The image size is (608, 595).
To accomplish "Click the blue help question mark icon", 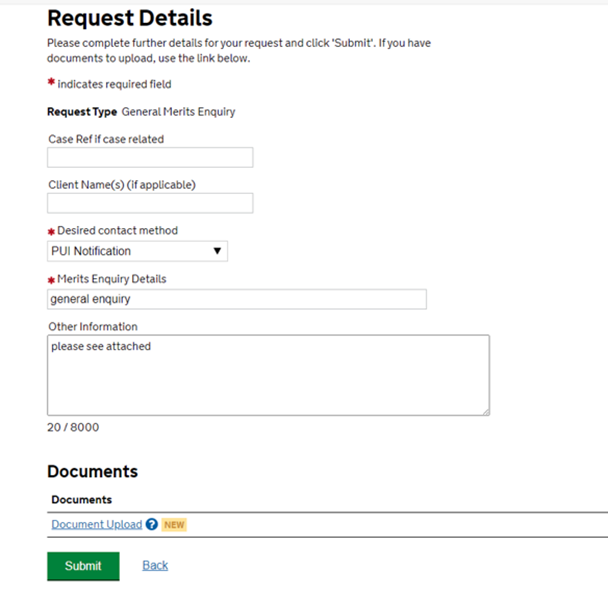I will (x=152, y=524).
